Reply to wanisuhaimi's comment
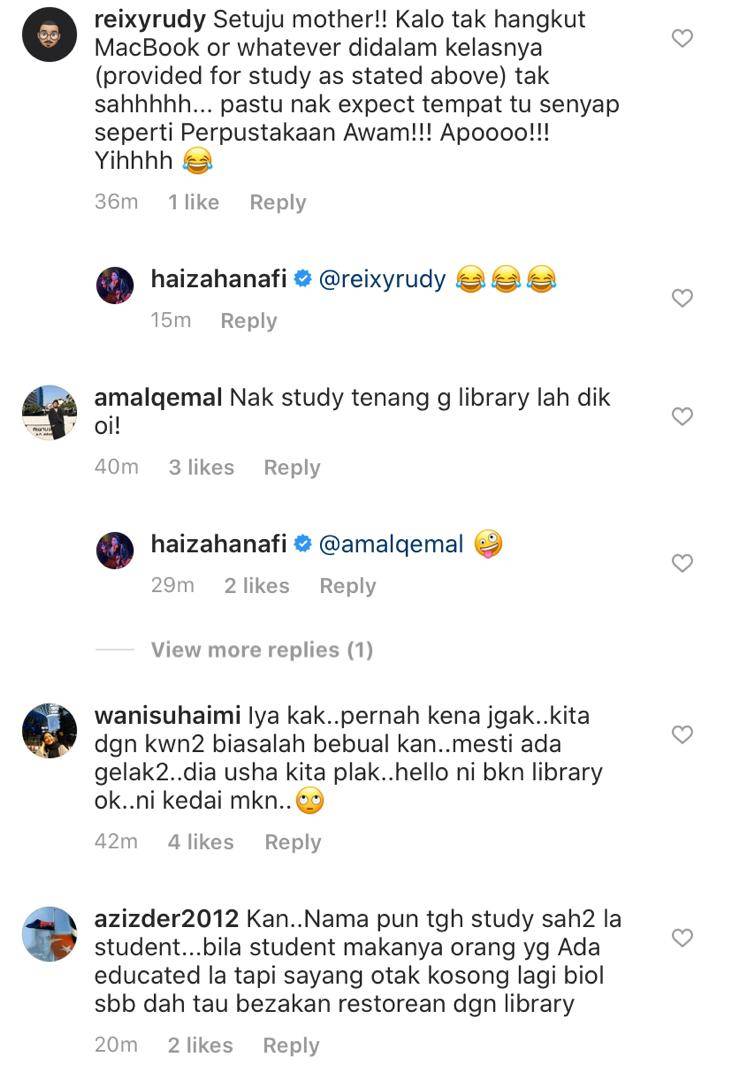The image size is (732, 1080). [x=293, y=842]
